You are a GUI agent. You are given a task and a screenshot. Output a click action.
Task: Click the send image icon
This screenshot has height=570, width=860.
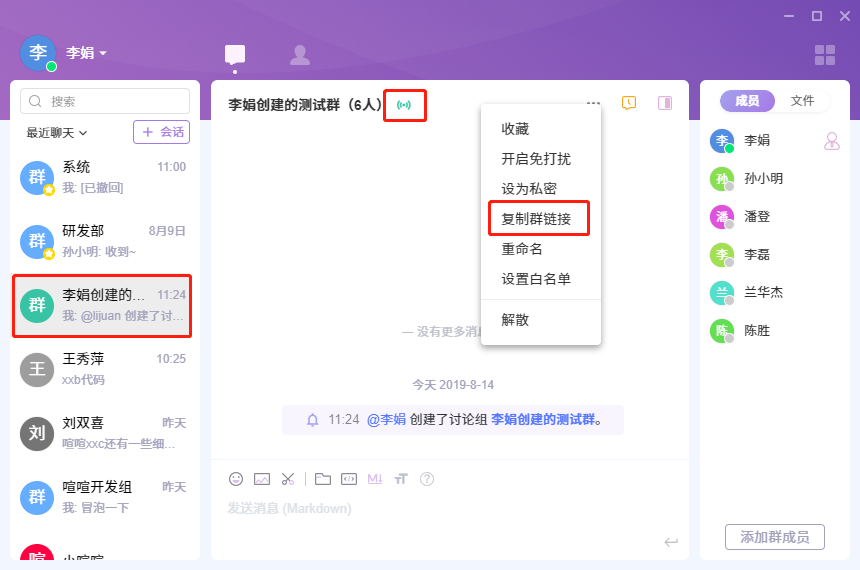click(262, 479)
